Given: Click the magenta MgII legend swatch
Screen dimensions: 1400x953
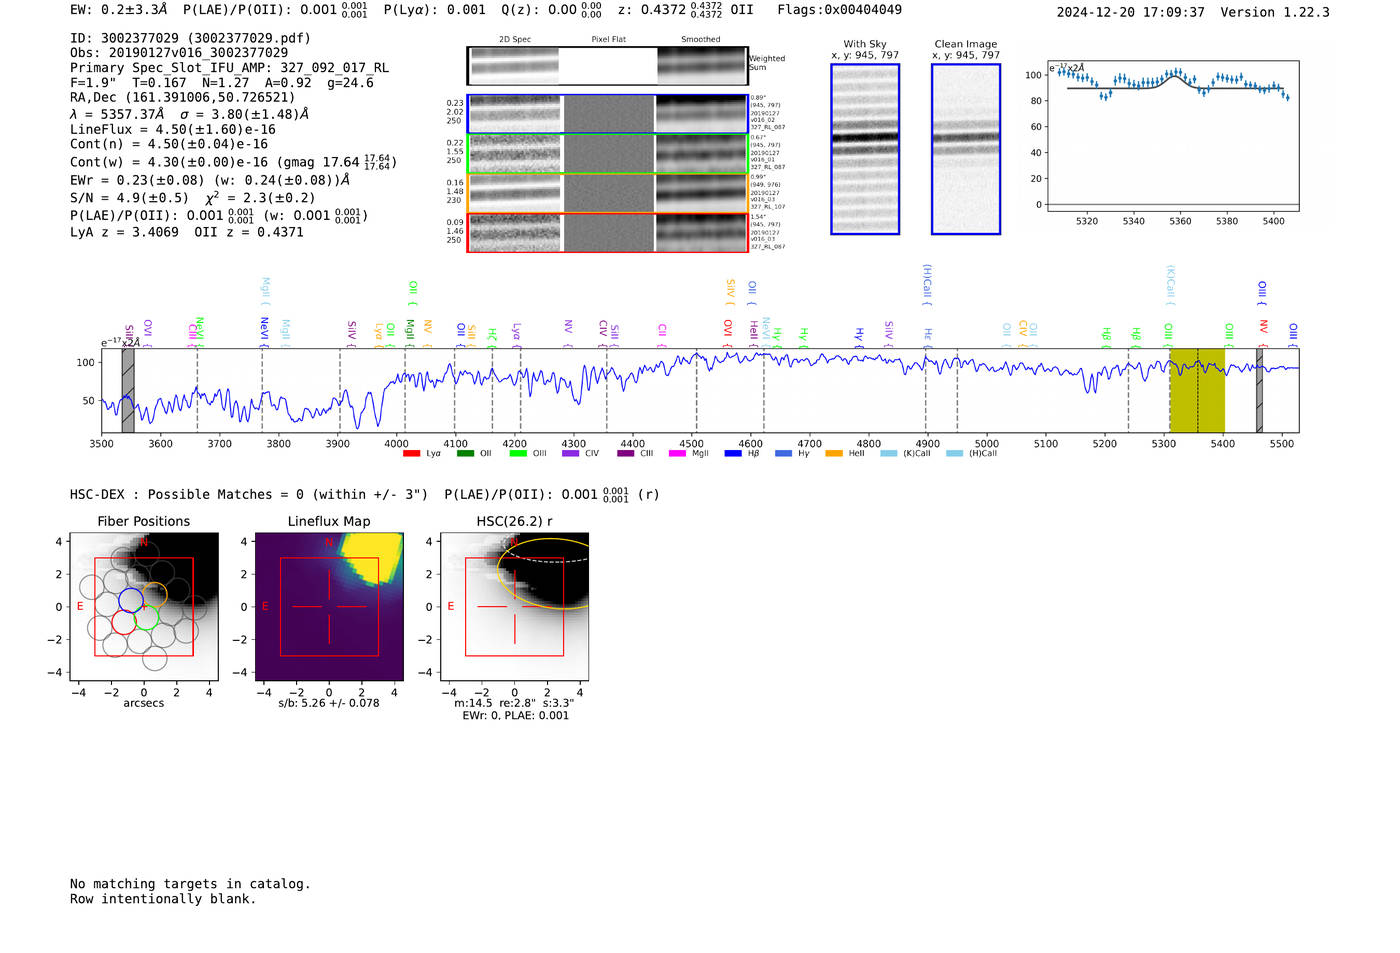Looking at the screenshot, I should [x=677, y=454].
